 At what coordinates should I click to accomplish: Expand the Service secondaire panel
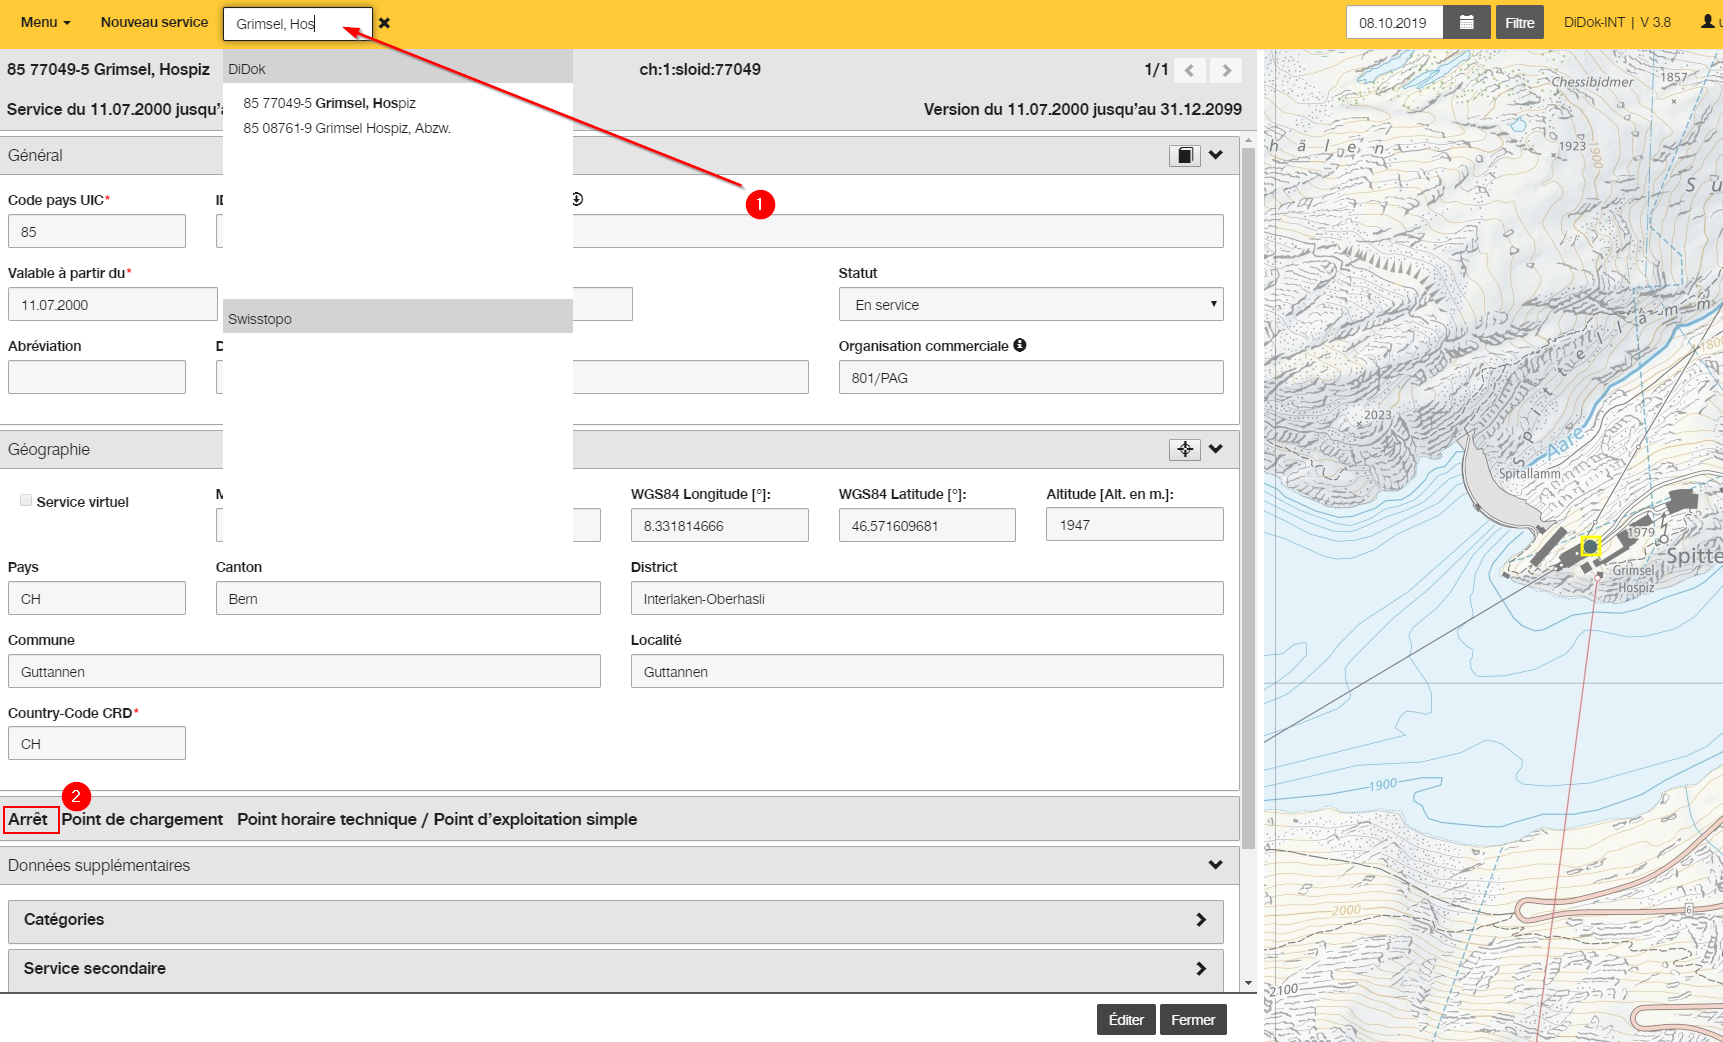click(x=616, y=969)
